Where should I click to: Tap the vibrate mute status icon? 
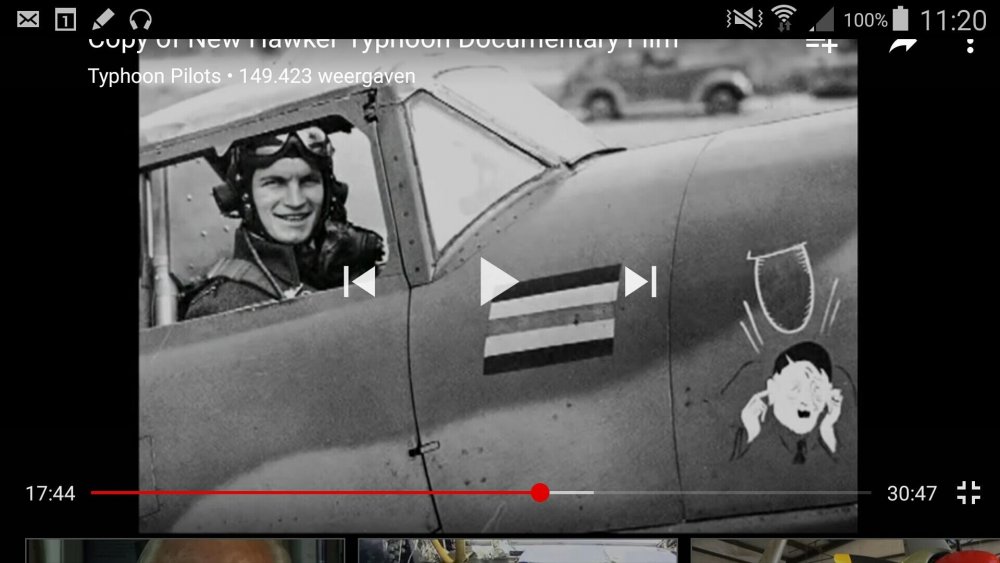click(744, 19)
